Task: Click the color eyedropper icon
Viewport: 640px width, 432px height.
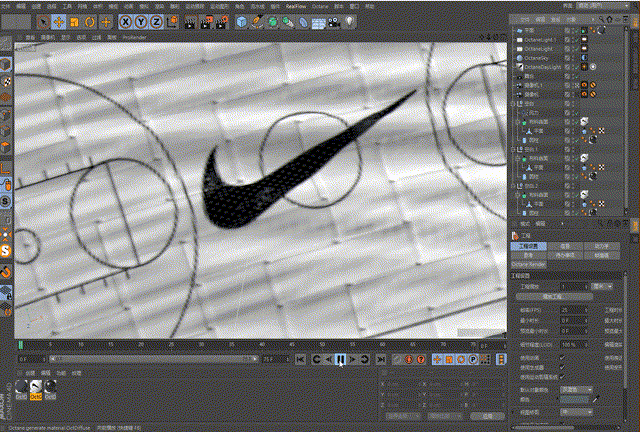Action: point(596,399)
